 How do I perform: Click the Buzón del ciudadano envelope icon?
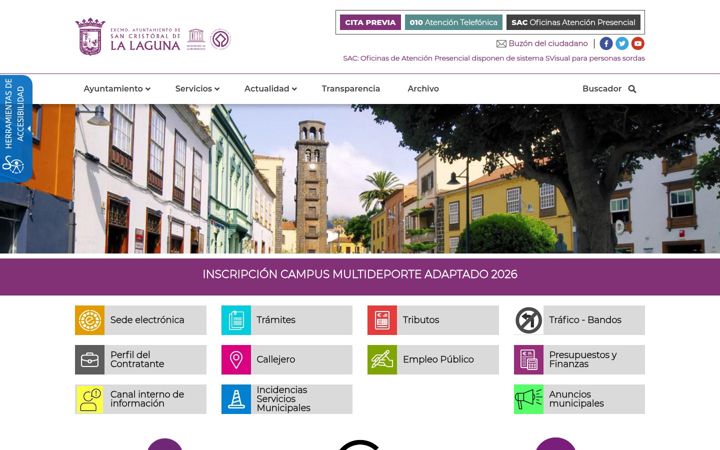(x=501, y=44)
